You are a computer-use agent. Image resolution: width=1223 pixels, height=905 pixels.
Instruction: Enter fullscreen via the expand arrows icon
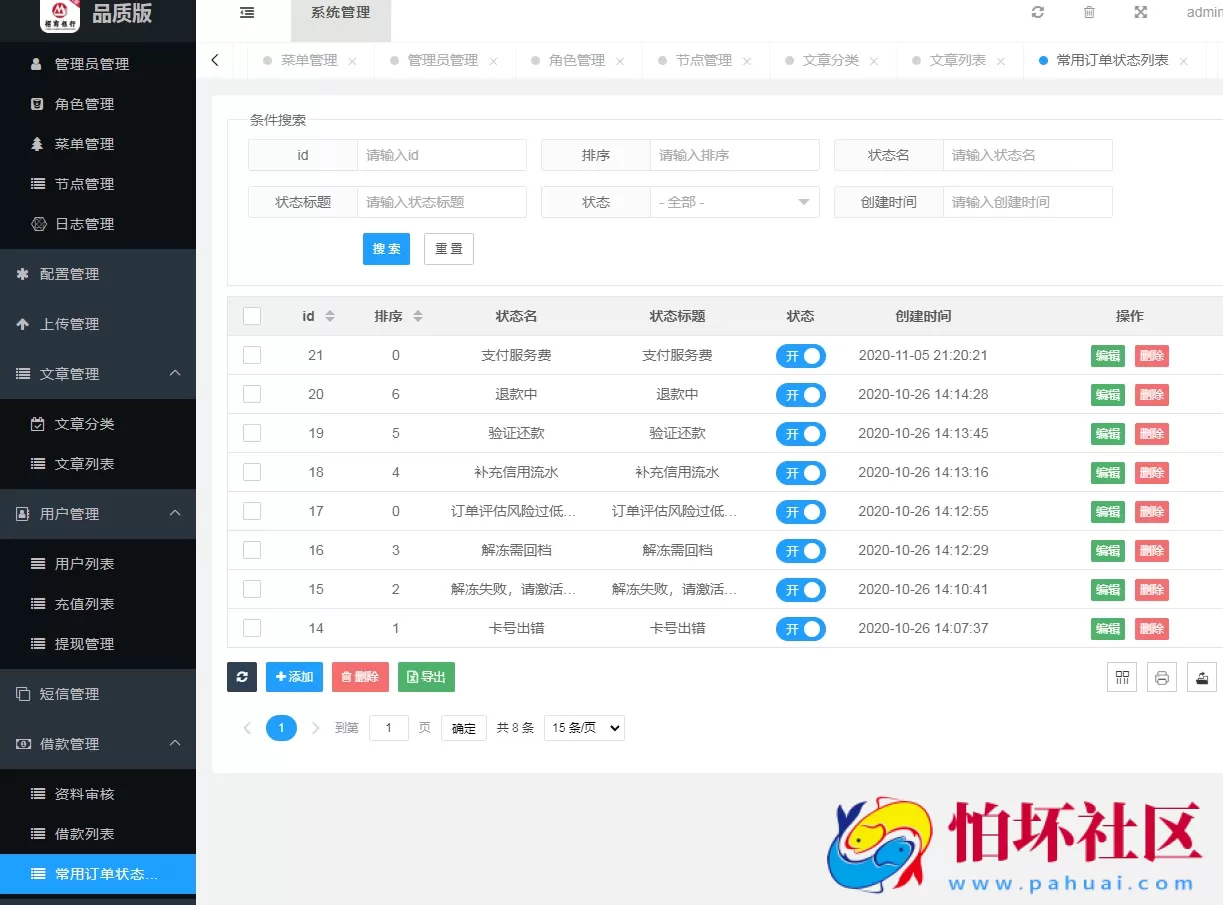[x=1141, y=13]
